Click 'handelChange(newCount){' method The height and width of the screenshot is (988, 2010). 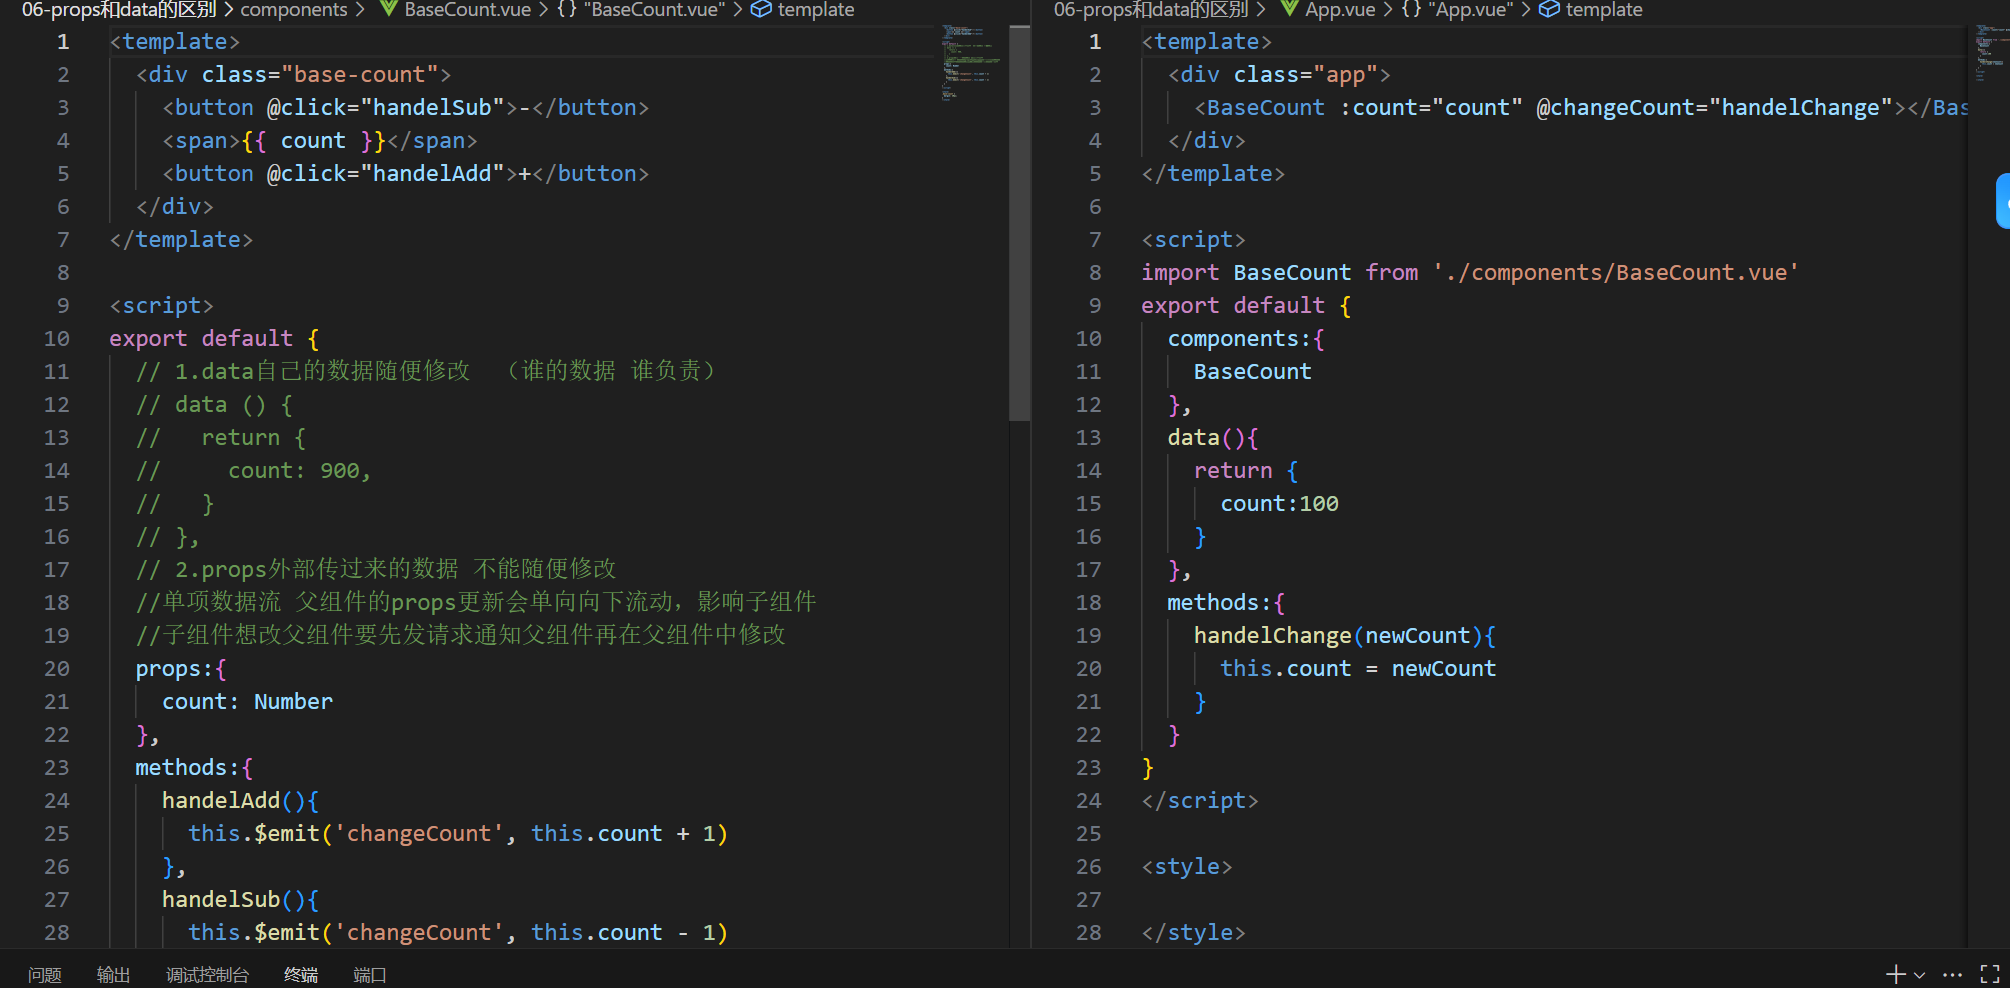click(x=1344, y=636)
